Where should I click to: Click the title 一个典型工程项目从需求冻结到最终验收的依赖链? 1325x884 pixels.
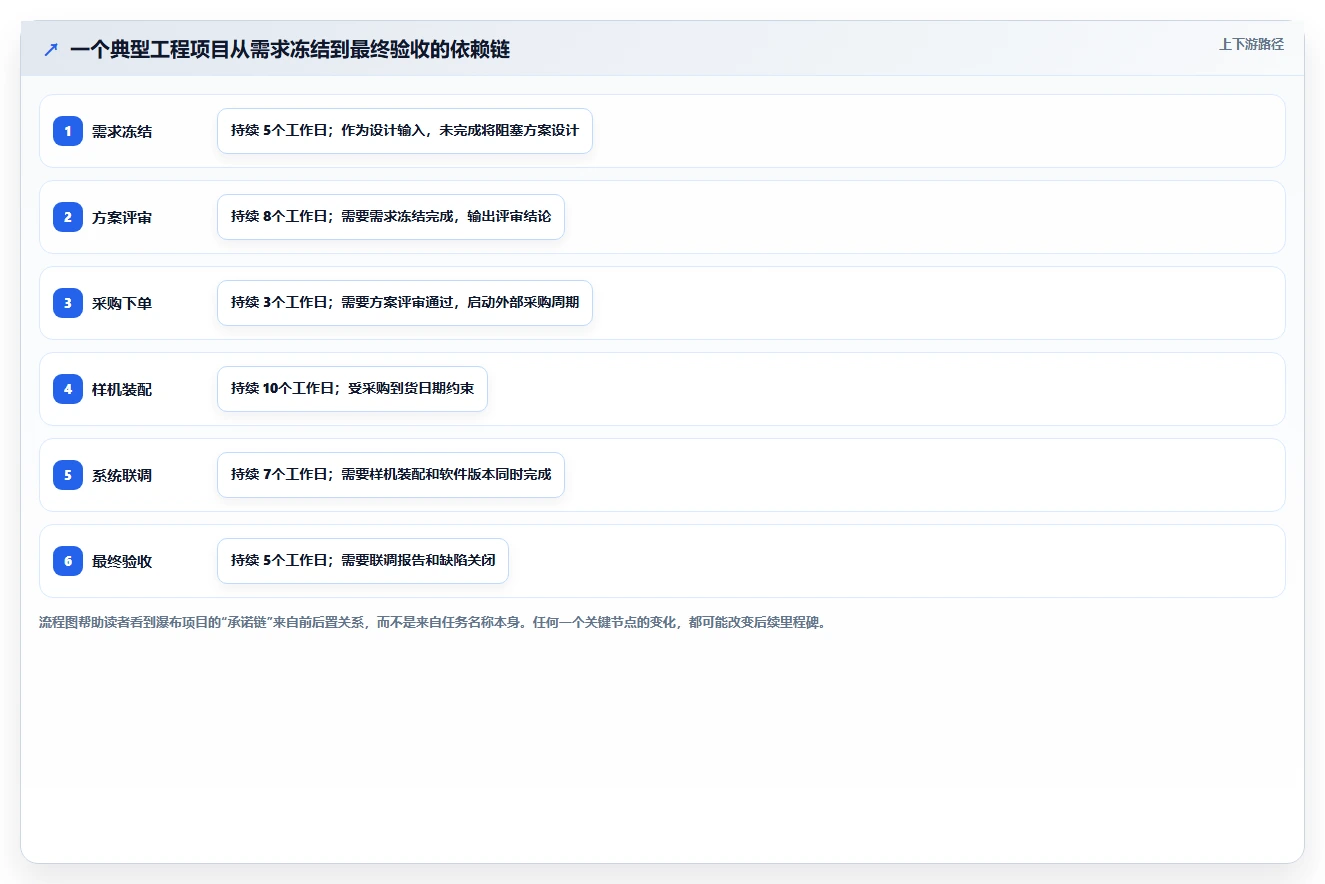(x=290, y=50)
